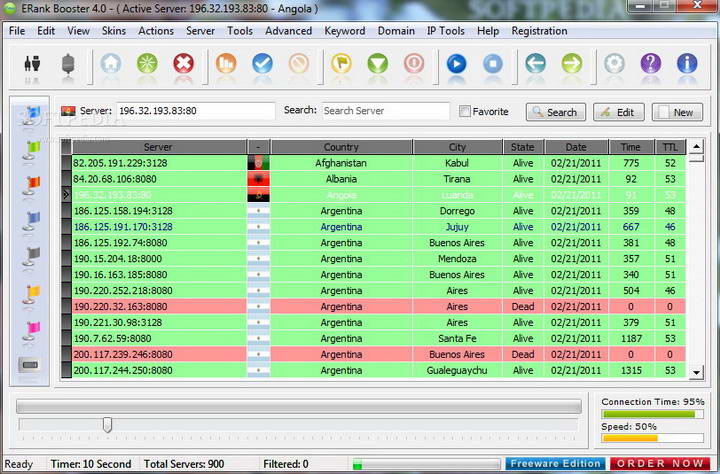
Task: Open the IP Tools menu
Action: coord(445,31)
